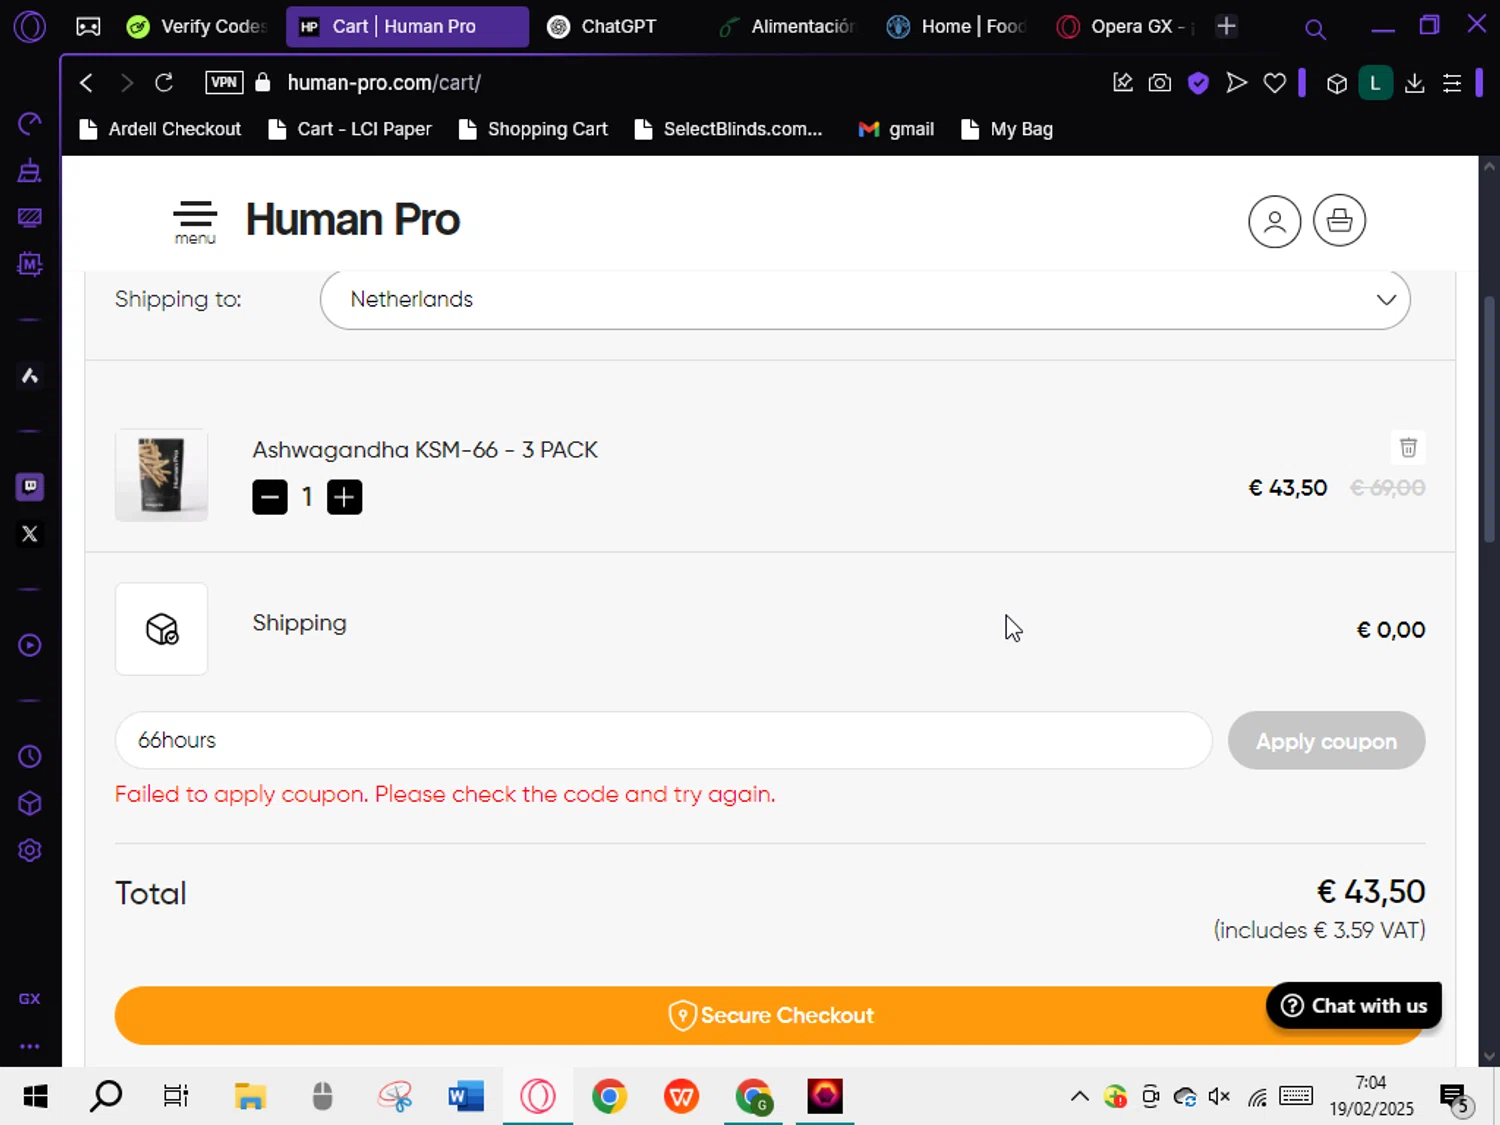Viewport: 1500px width, 1125px height.
Task: Open My Bag bookmark
Action: (1006, 129)
